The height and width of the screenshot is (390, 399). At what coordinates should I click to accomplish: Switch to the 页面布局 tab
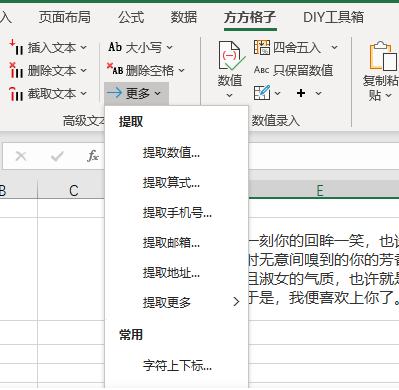[x=65, y=17]
